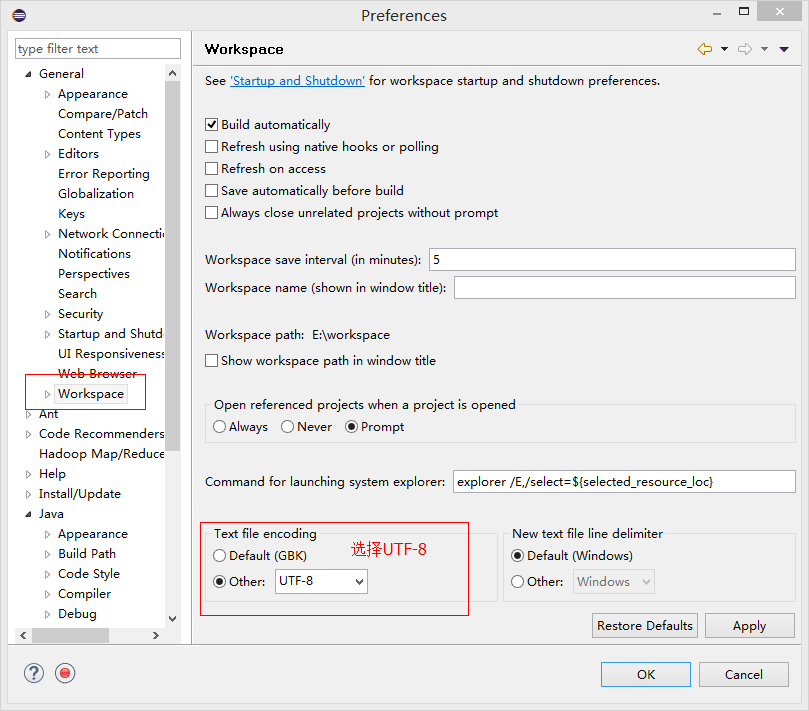This screenshot has height=711, width=809.
Task: Click the back navigation arrow icon
Action: [705, 49]
